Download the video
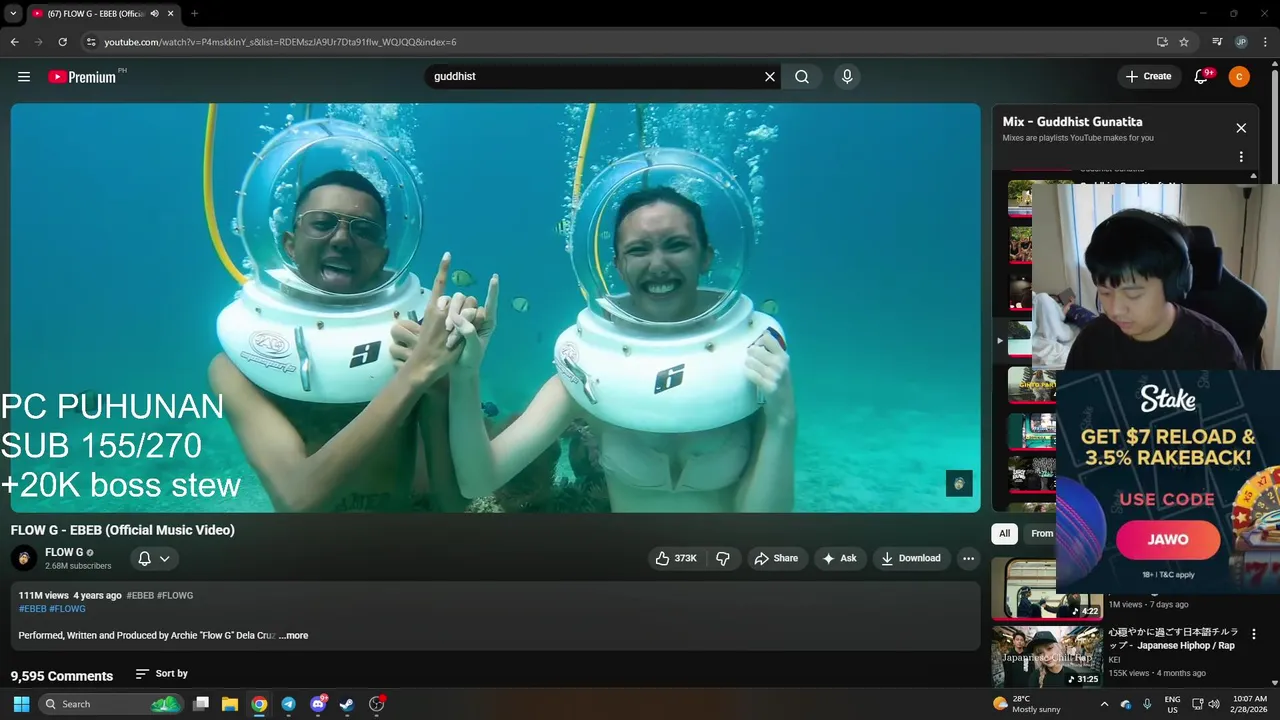This screenshot has width=1280, height=720. click(x=910, y=558)
